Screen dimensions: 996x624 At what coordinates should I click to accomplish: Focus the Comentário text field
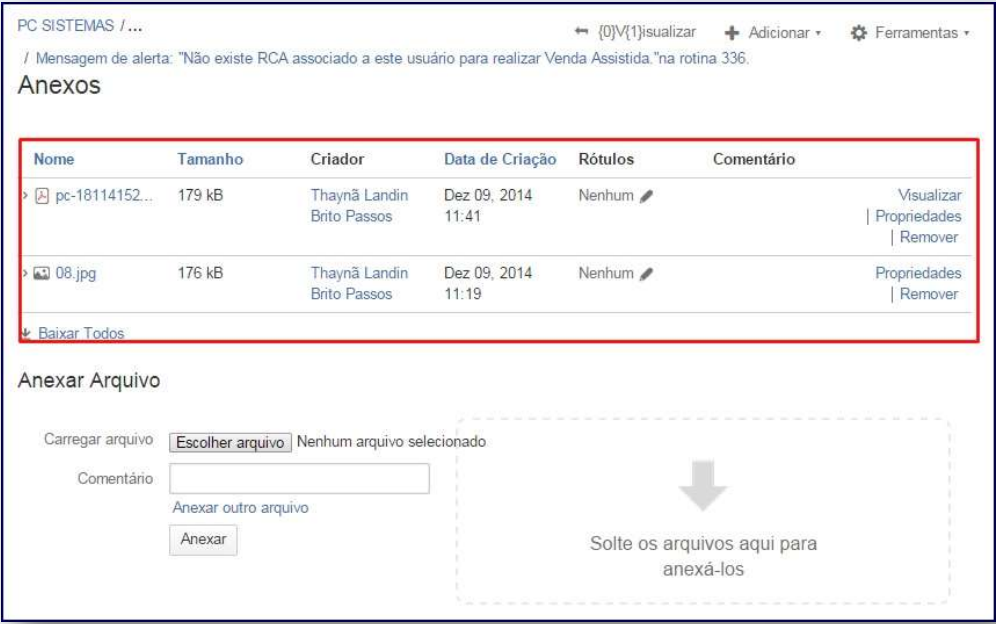tap(299, 479)
